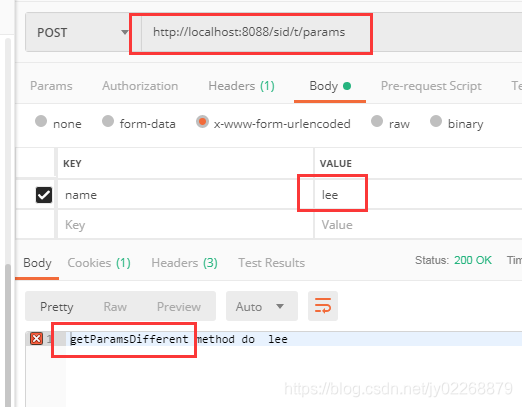
Task: Select the none body type
Action: pos(41,121)
